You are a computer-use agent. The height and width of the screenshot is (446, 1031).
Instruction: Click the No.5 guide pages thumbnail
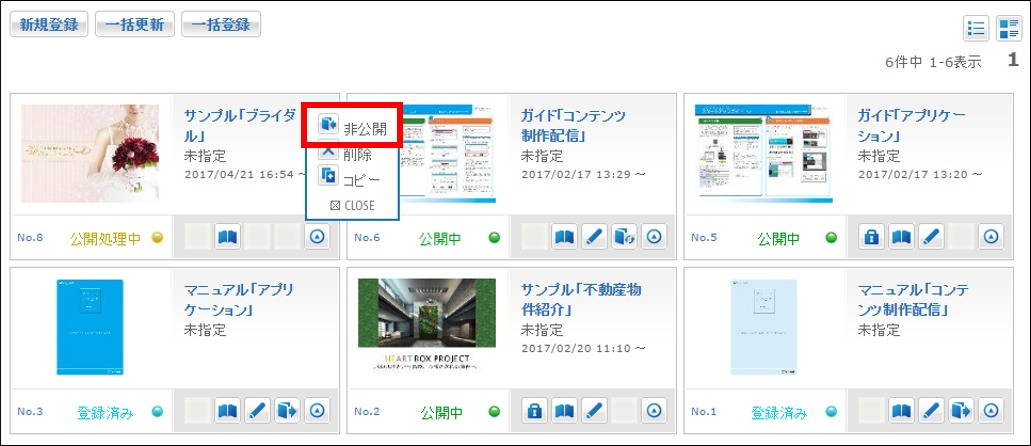coord(764,153)
